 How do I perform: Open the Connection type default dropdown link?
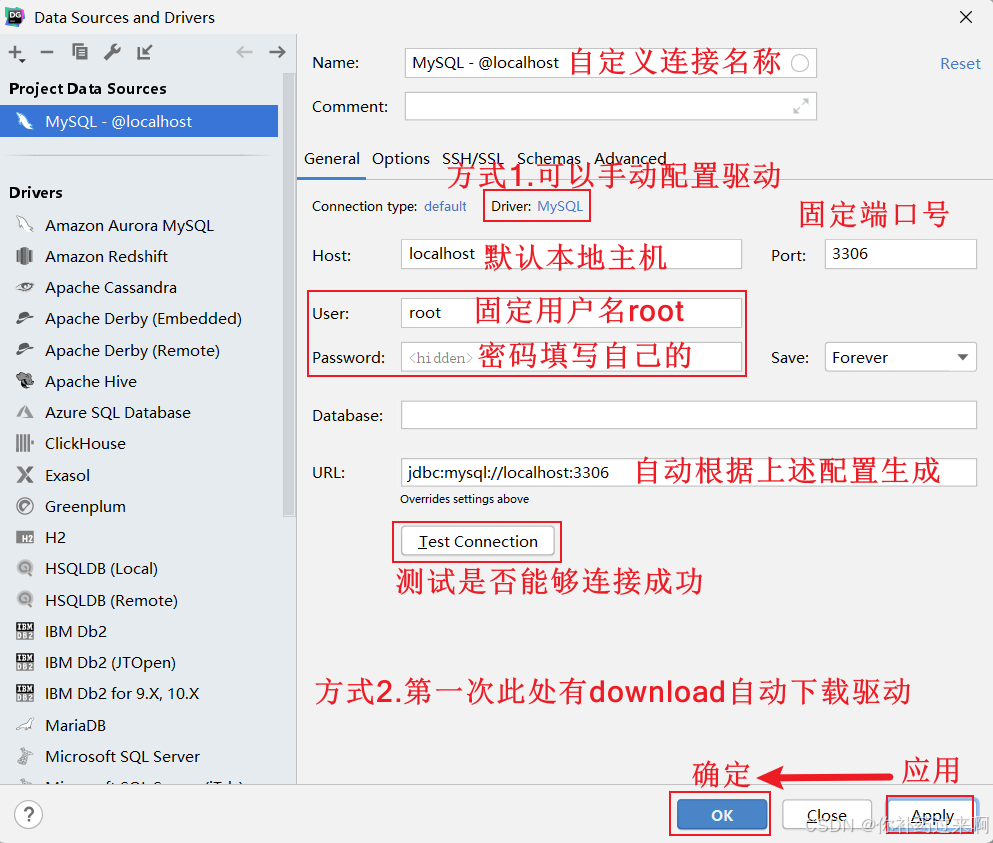click(x=445, y=206)
